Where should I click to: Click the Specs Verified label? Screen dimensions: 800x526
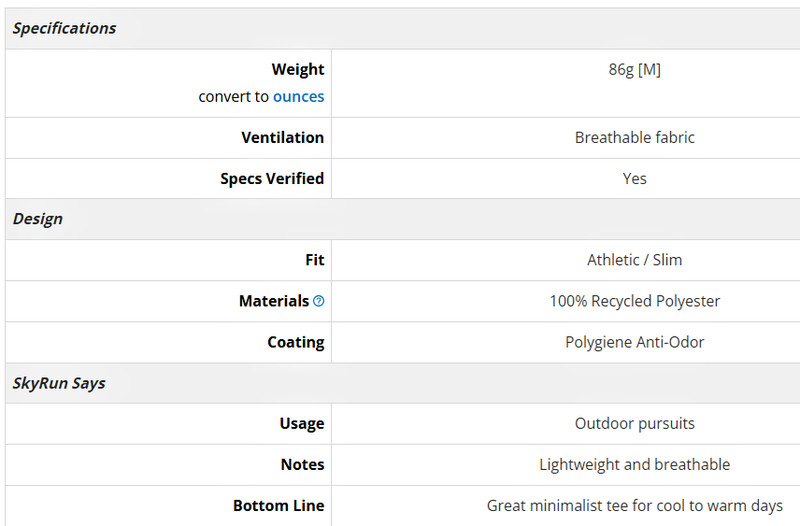click(272, 179)
